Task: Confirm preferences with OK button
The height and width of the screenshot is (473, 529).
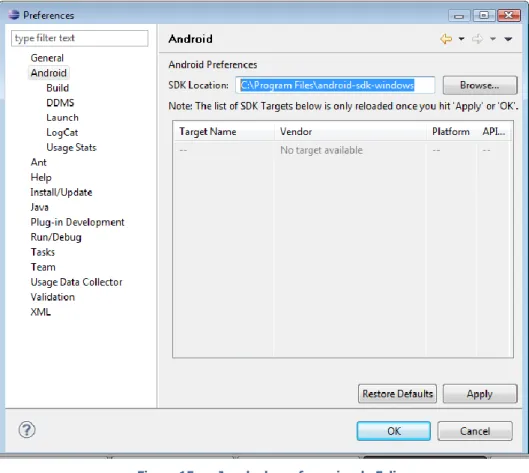Action: [x=394, y=431]
